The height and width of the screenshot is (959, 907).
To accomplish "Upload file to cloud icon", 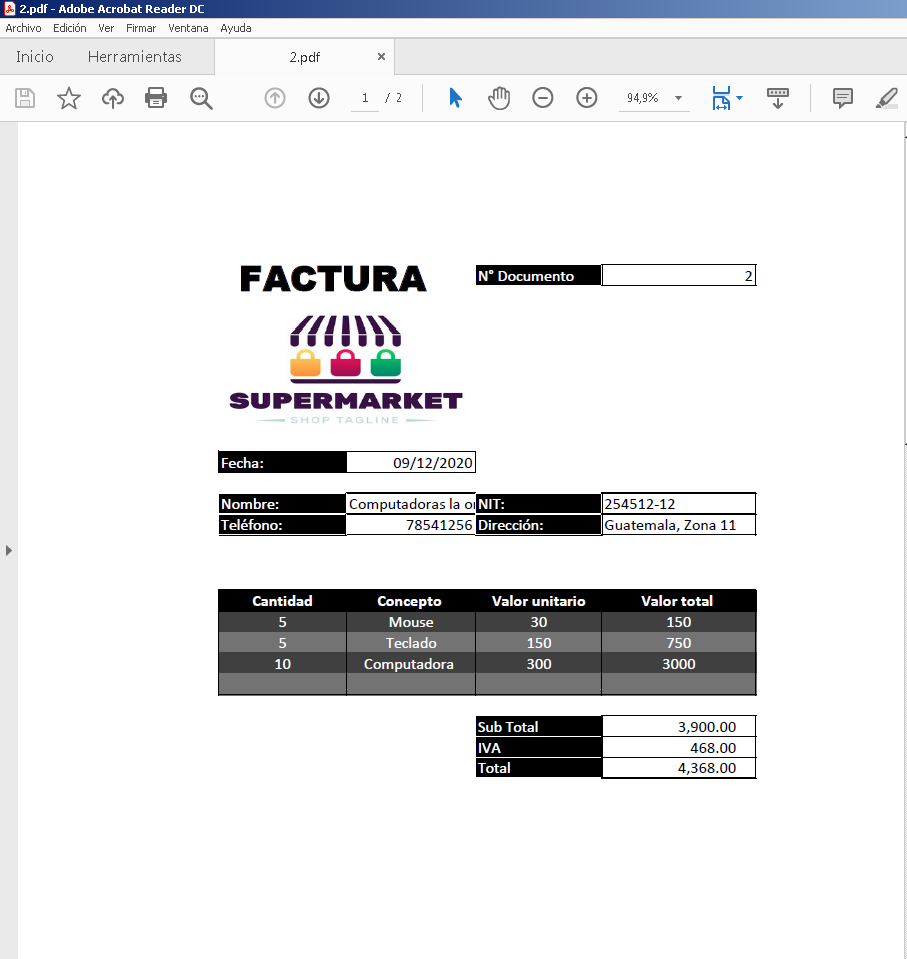I will pos(113,98).
